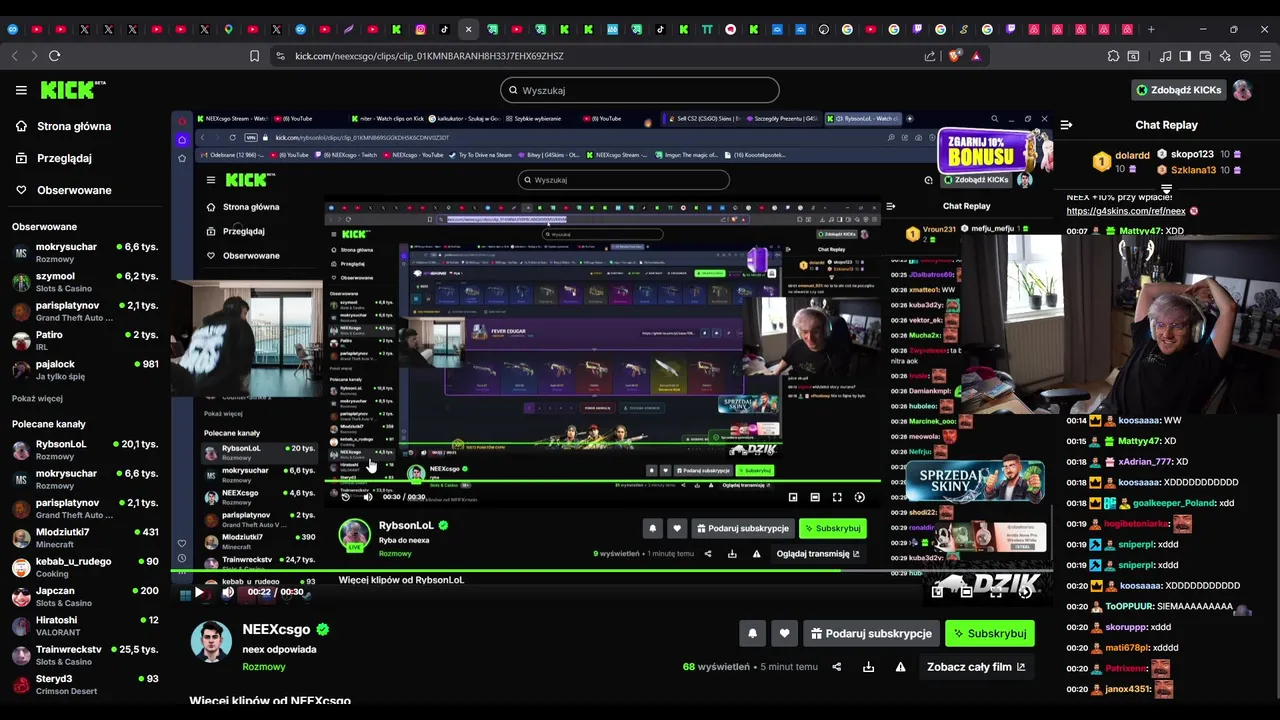
Task: Open Trainwreckstv channel
Action: [x=84, y=655]
